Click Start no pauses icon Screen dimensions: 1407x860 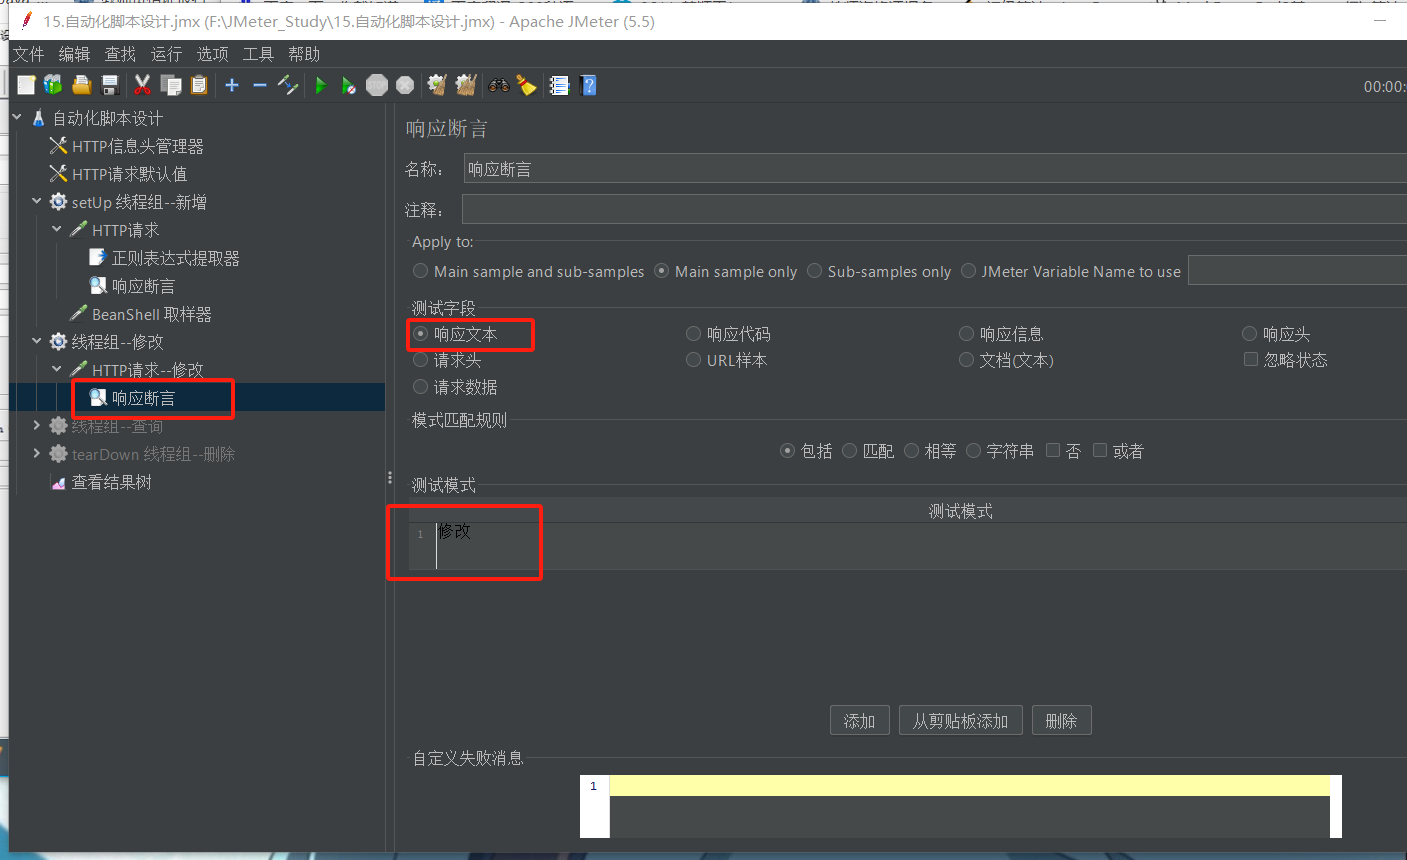click(348, 85)
